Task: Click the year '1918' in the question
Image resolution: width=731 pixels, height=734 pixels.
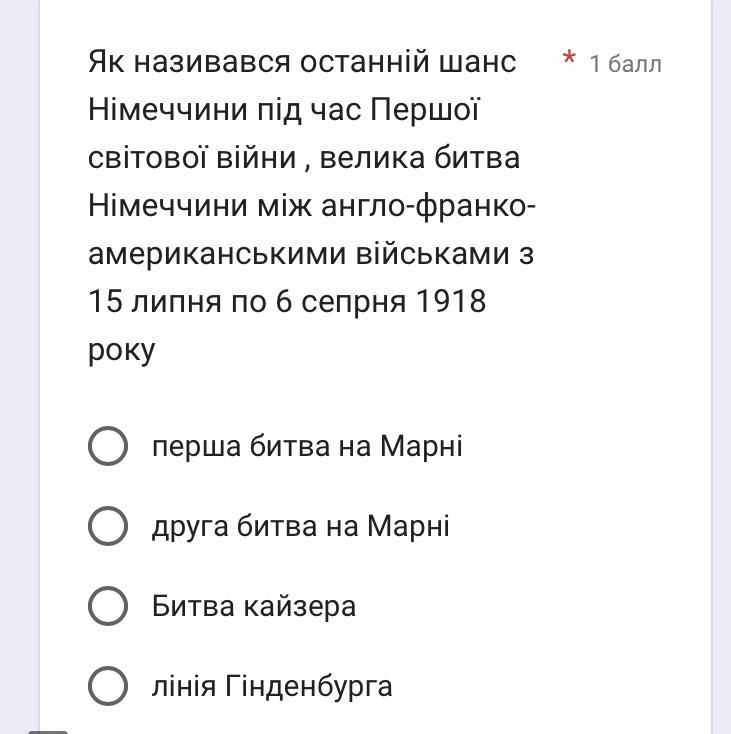Action: coord(452,302)
